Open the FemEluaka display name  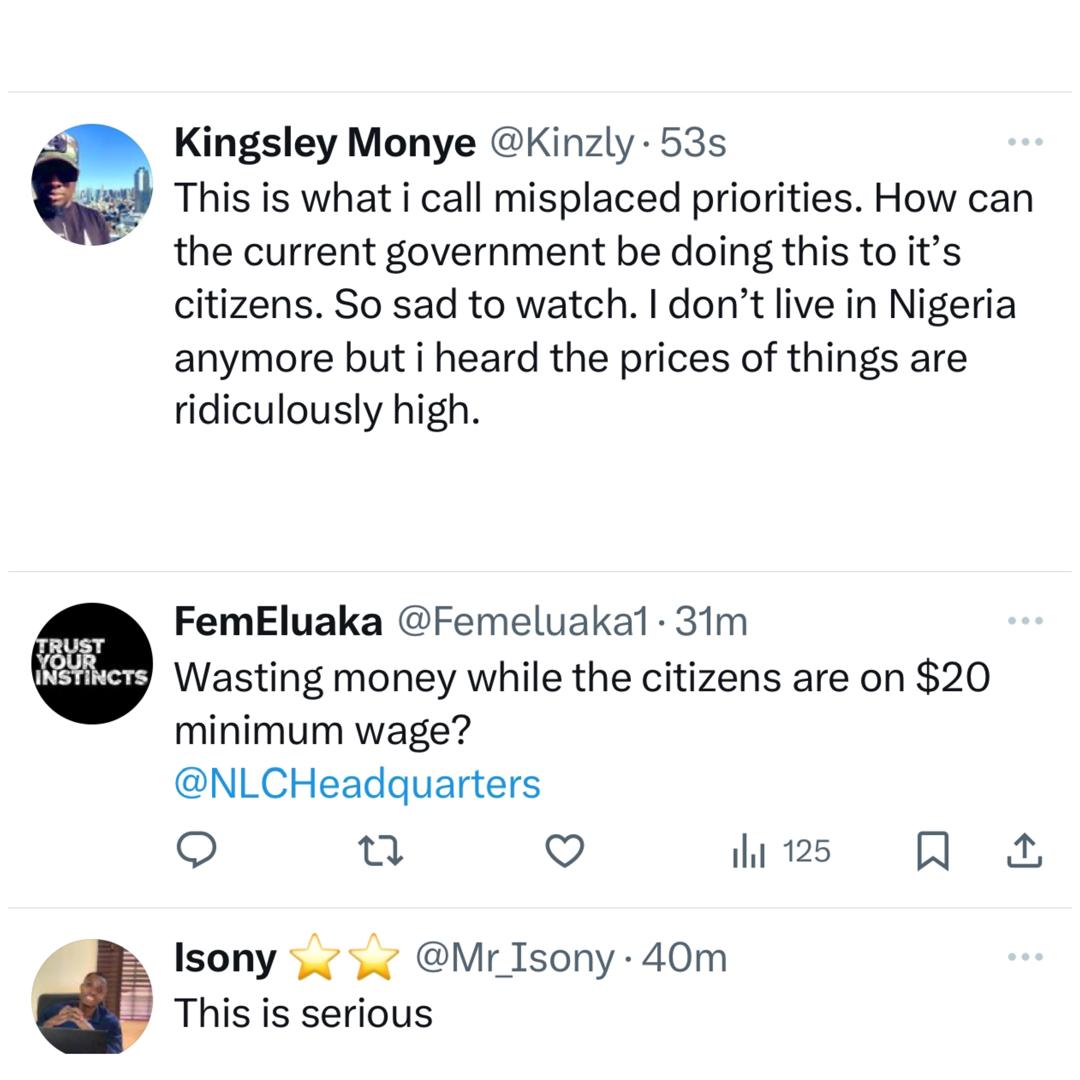[x=277, y=621]
